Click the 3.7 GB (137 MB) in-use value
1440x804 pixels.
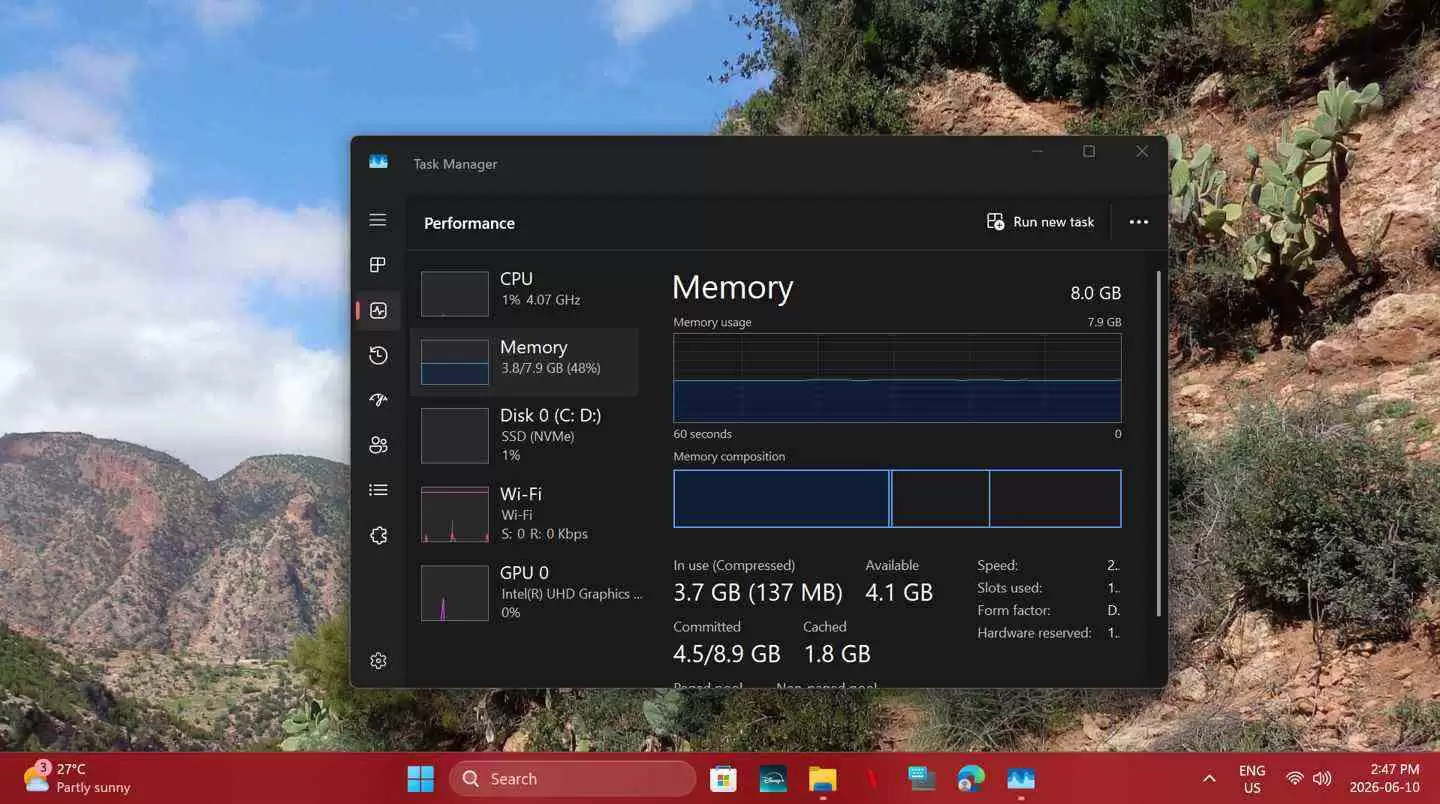(758, 592)
